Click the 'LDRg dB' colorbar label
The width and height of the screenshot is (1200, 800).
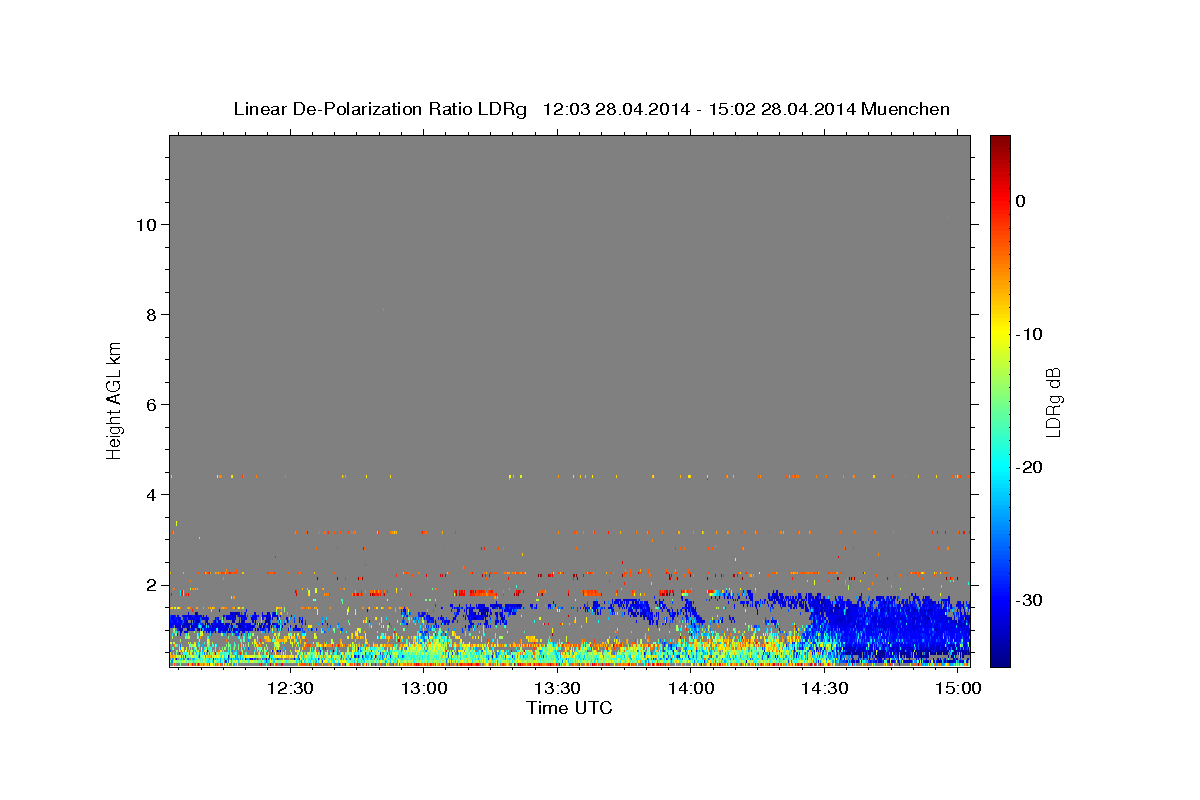pos(1052,402)
